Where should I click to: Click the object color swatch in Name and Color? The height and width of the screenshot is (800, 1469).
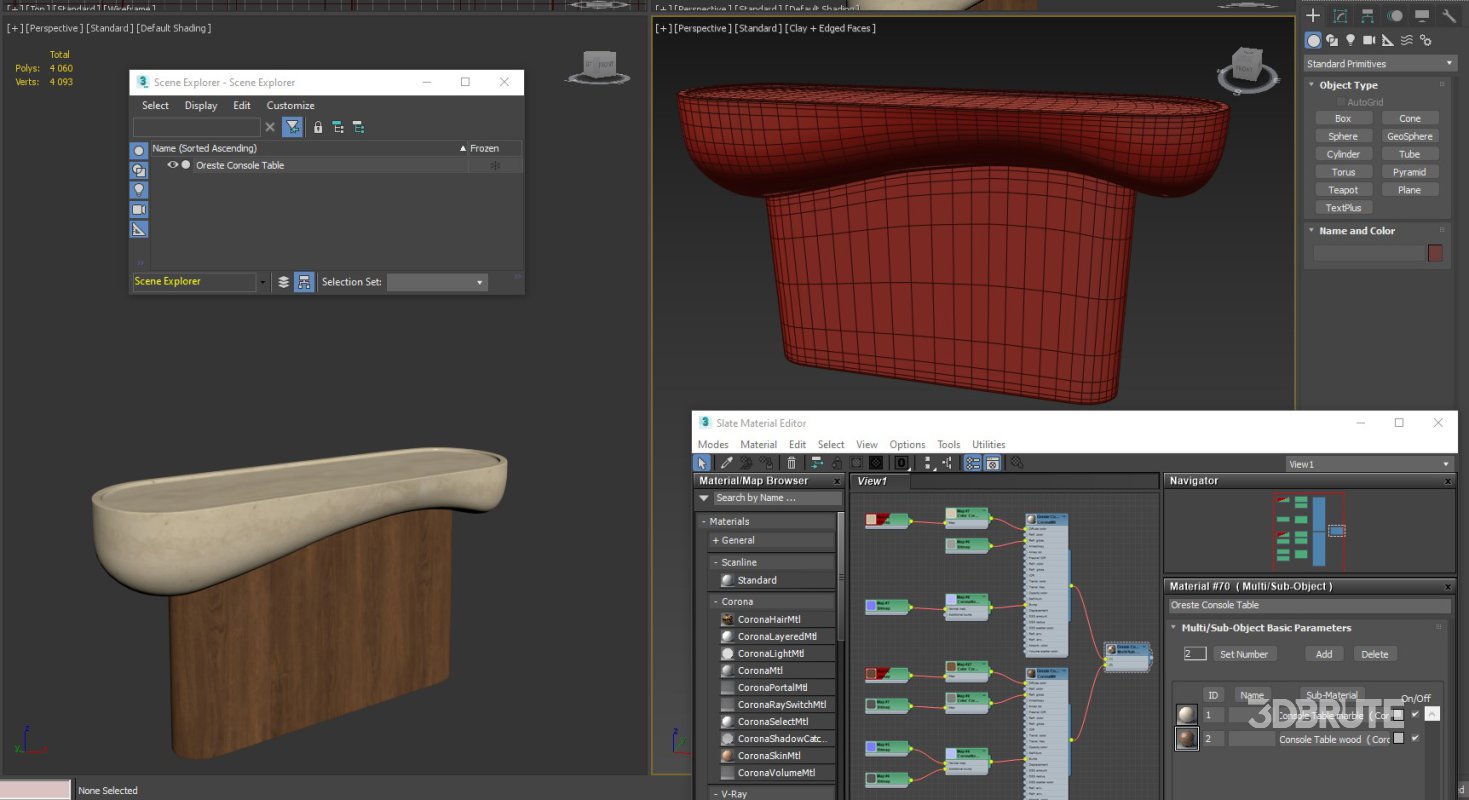(x=1435, y=254)
